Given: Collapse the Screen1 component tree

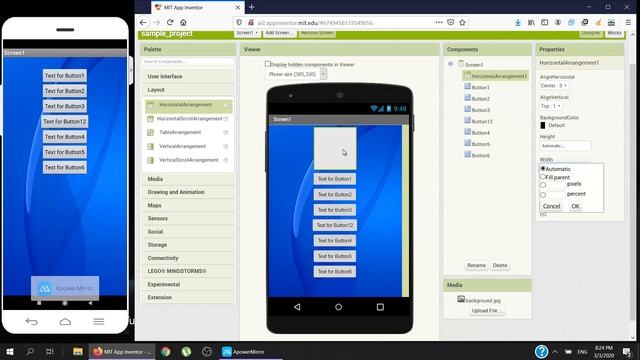Looking at the screenshot, I should point(450,64).
